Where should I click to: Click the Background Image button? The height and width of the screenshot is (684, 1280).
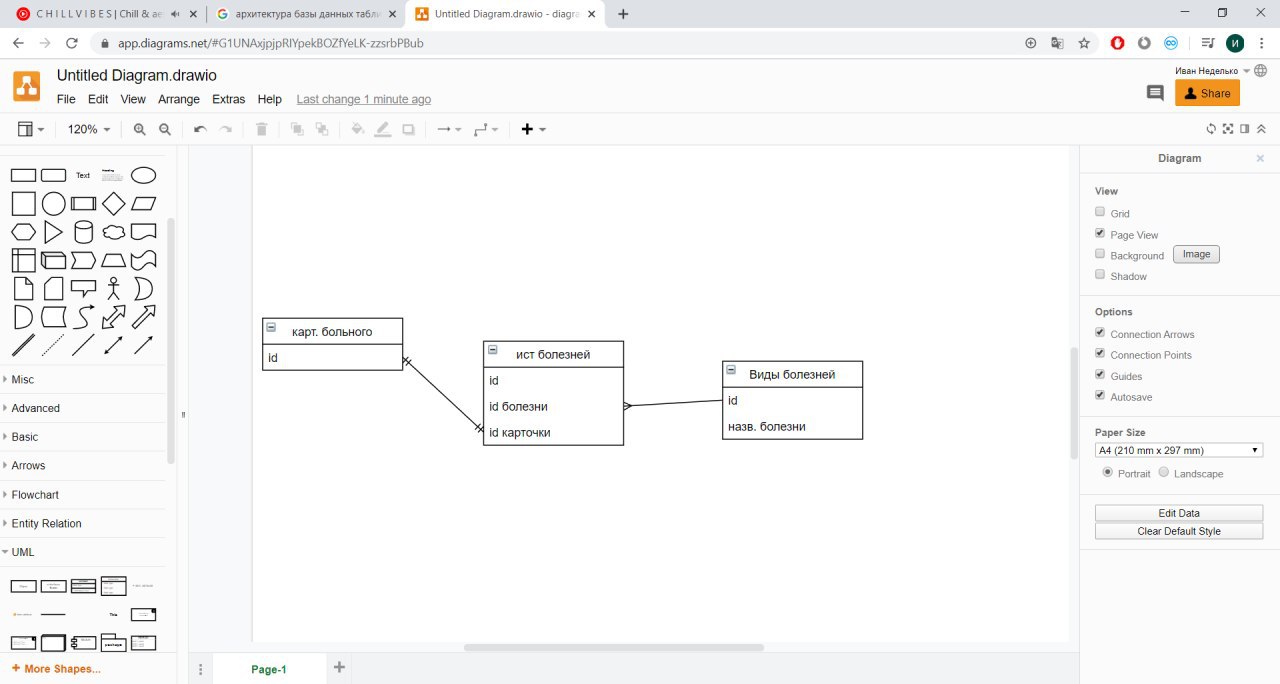coord(1196,254)
